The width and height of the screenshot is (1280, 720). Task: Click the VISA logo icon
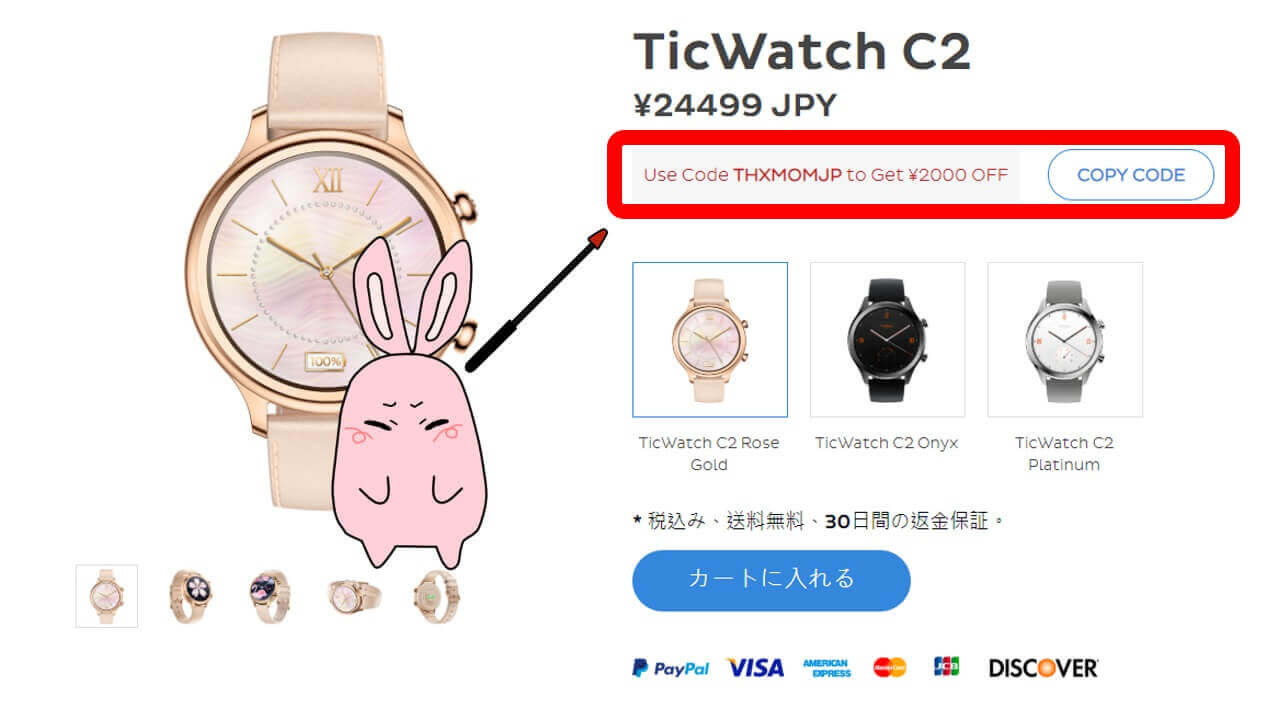[x=755, y=668]
